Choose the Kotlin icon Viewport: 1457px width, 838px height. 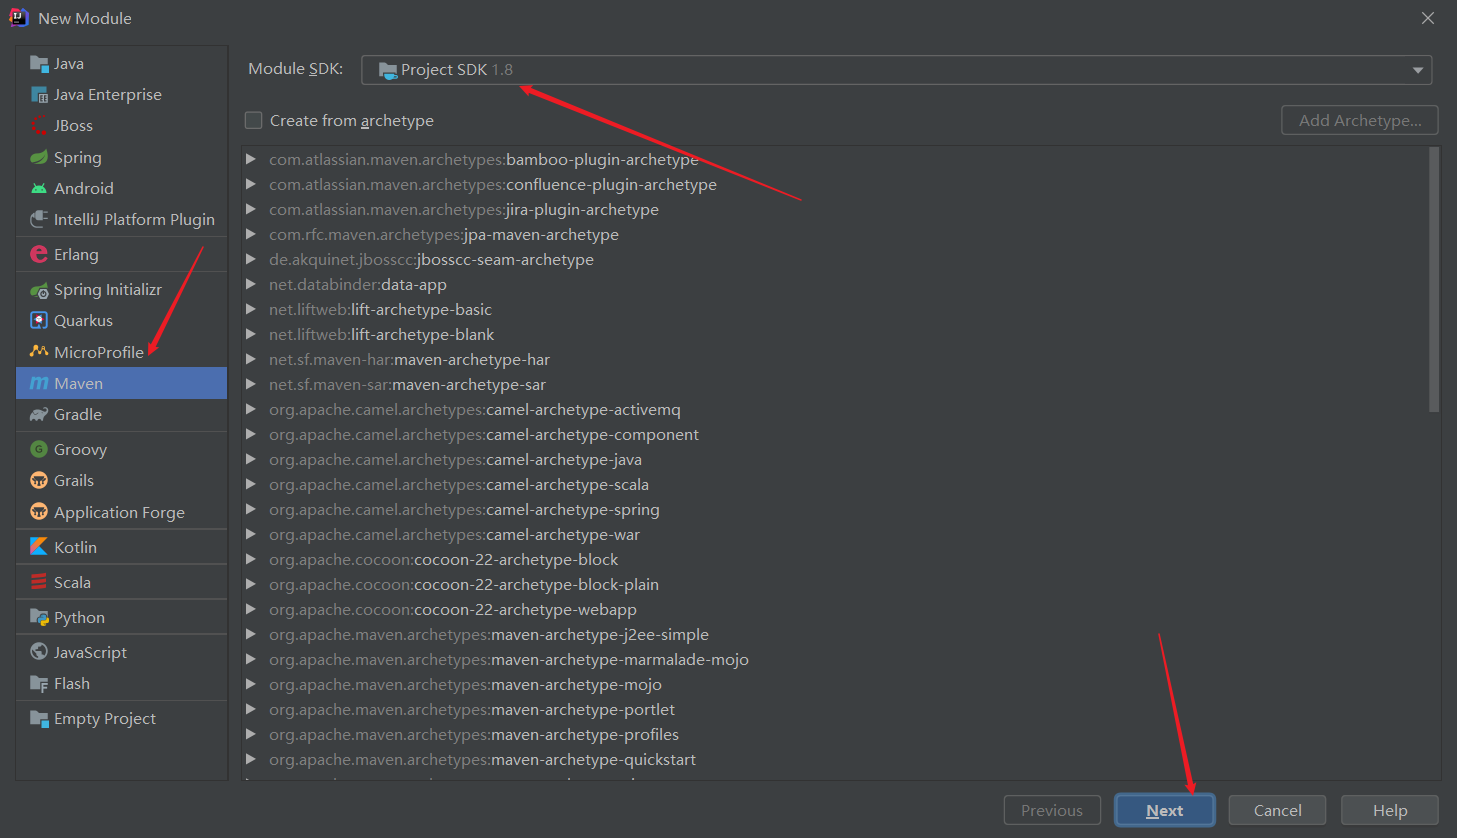pos(39,547)
